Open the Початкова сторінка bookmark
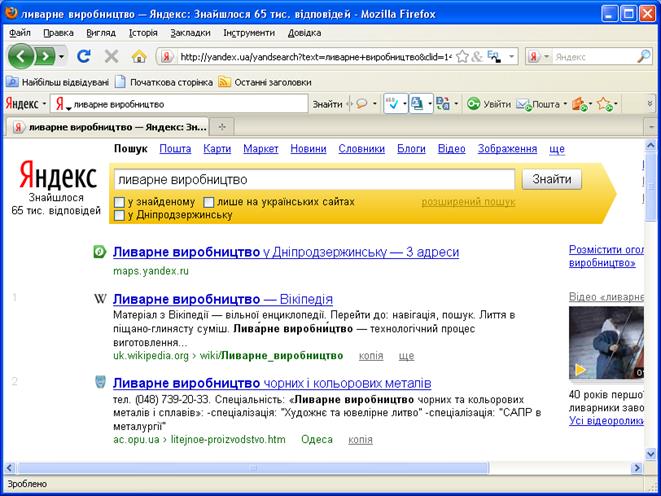 pos(164,82)
